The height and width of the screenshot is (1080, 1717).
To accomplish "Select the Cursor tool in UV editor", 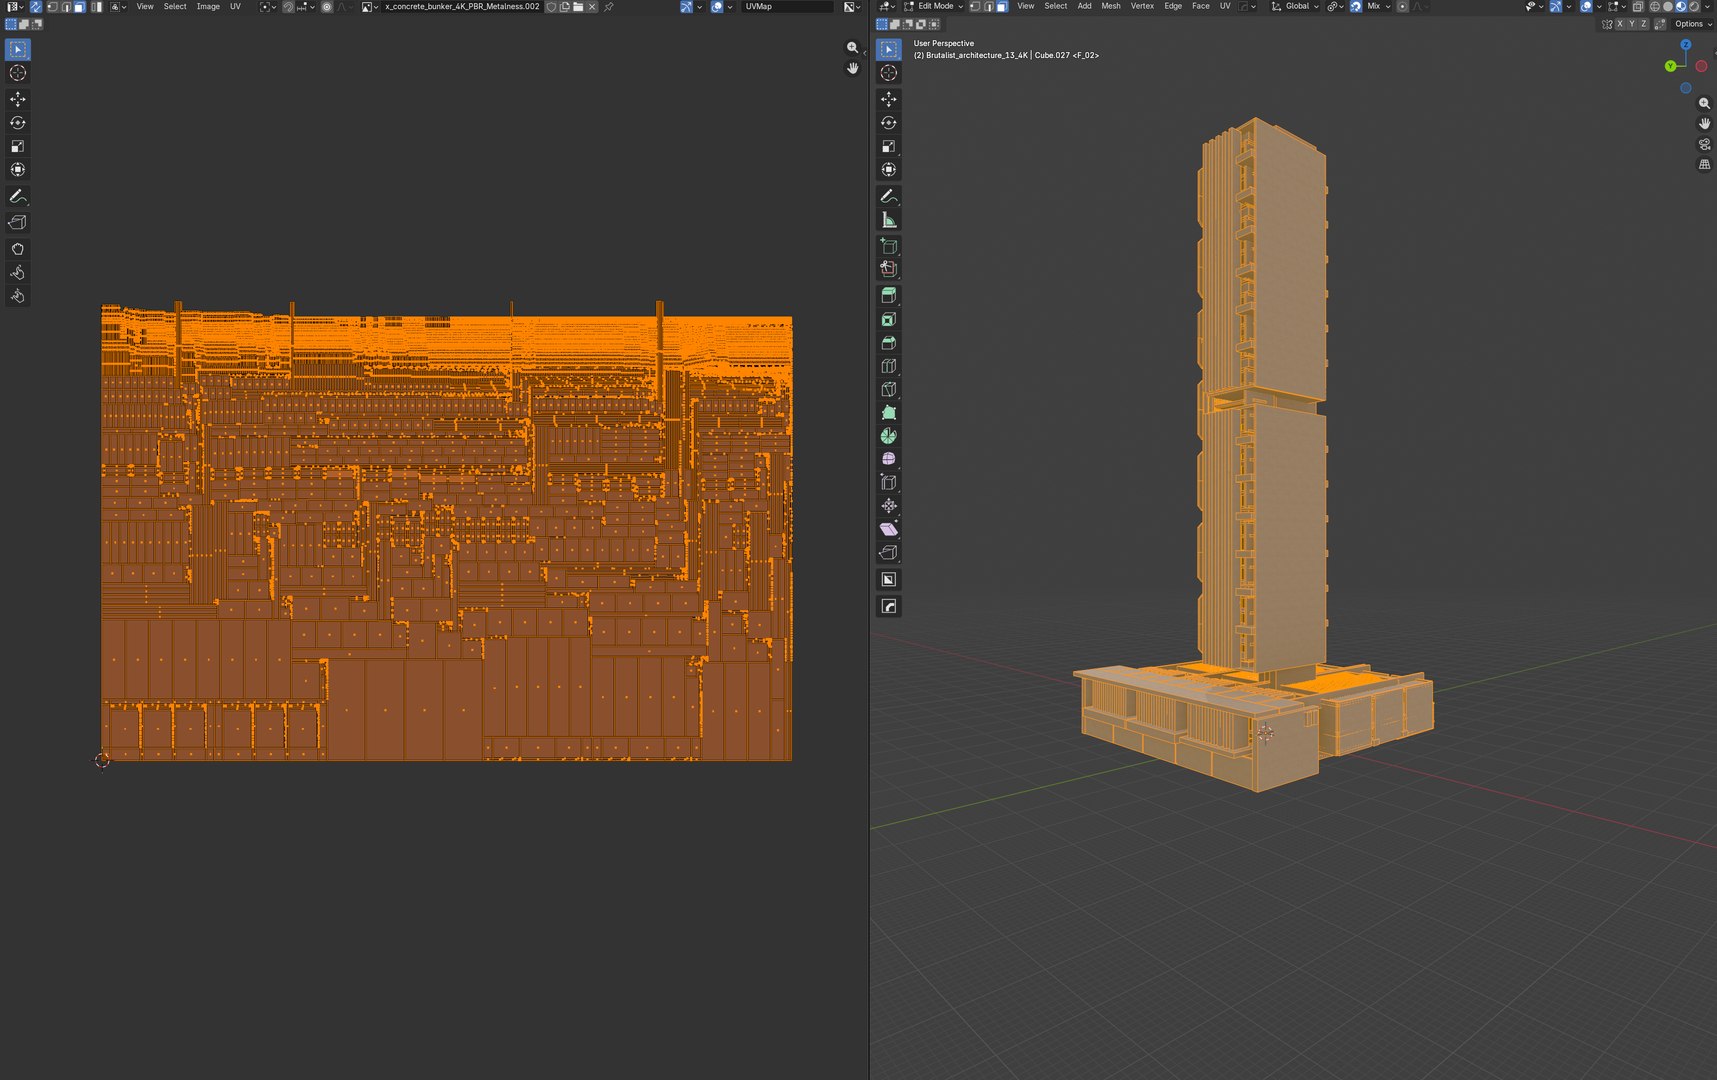I will tap(18, 73).
